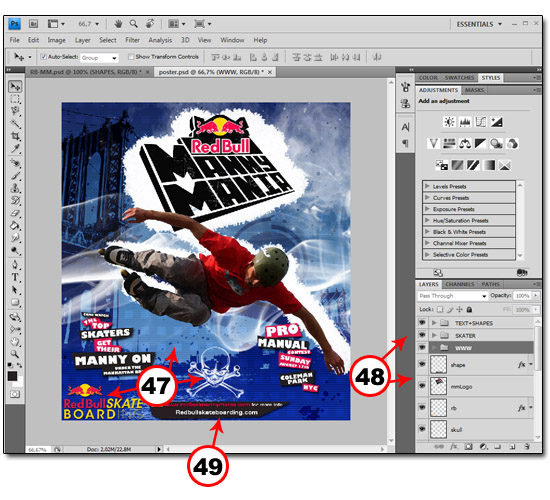
Task: Select the Rectangular Marquee tool
Action: [x=15, y=99]
